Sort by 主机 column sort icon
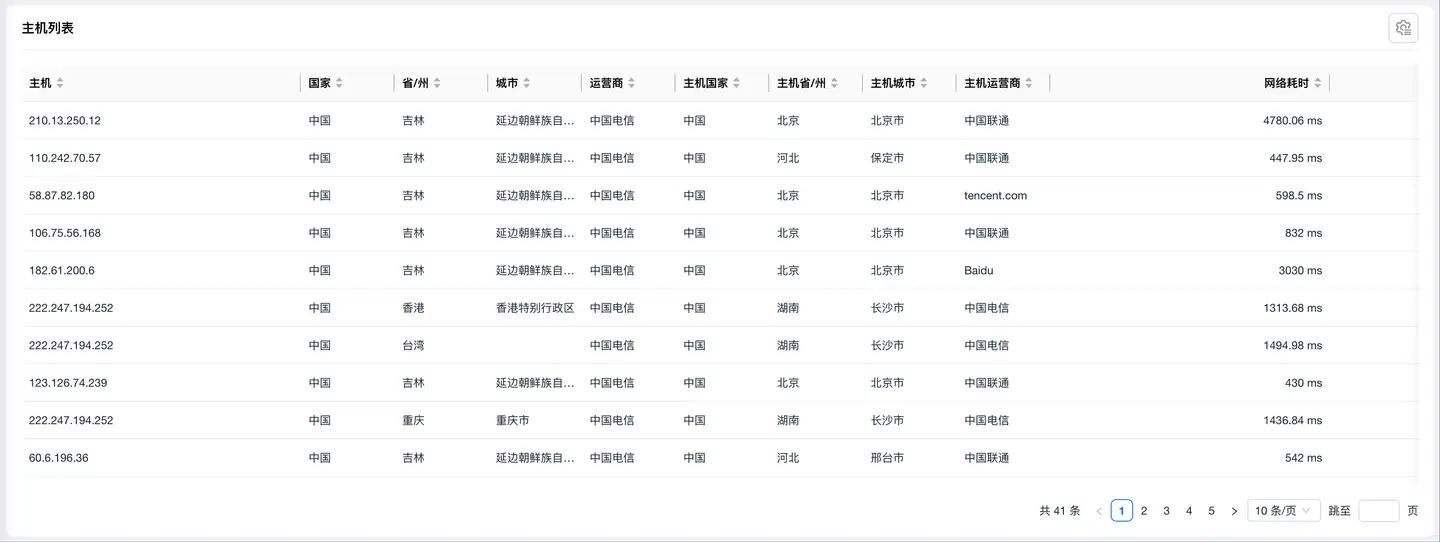The width and height of the screenshot is (1440, 542). [60, 83]
